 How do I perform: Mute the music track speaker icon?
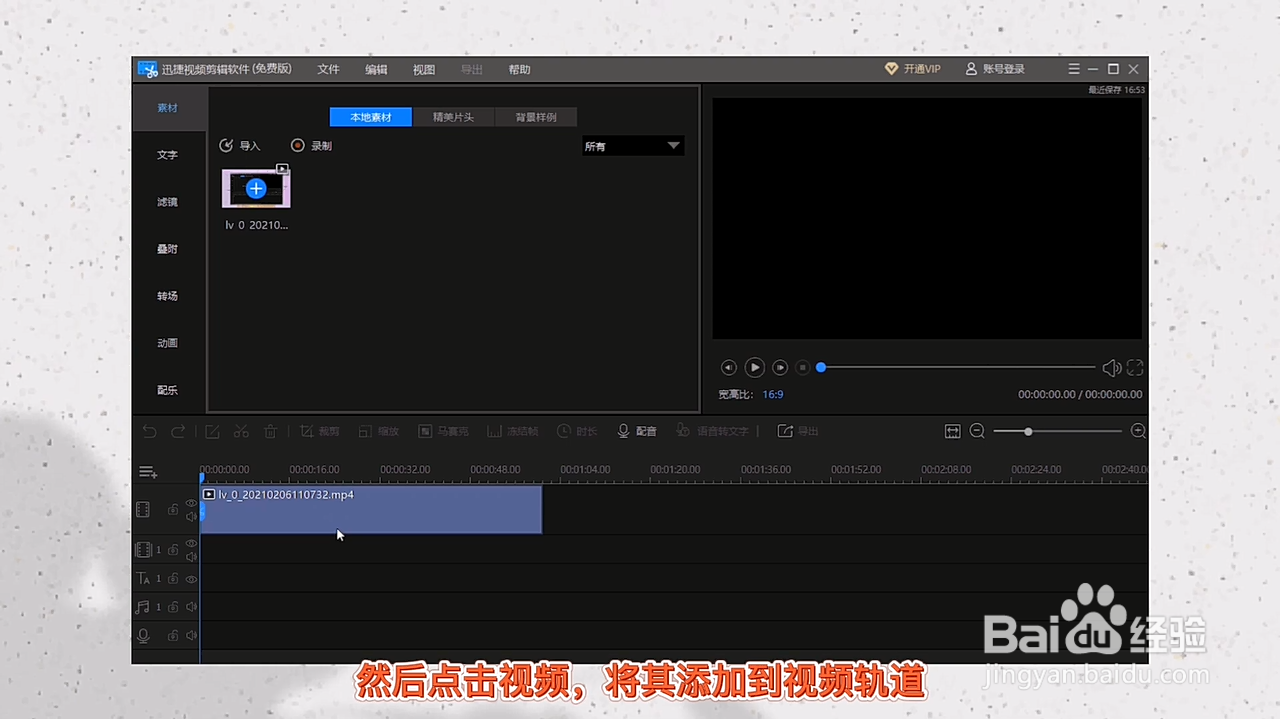point(191,607)
